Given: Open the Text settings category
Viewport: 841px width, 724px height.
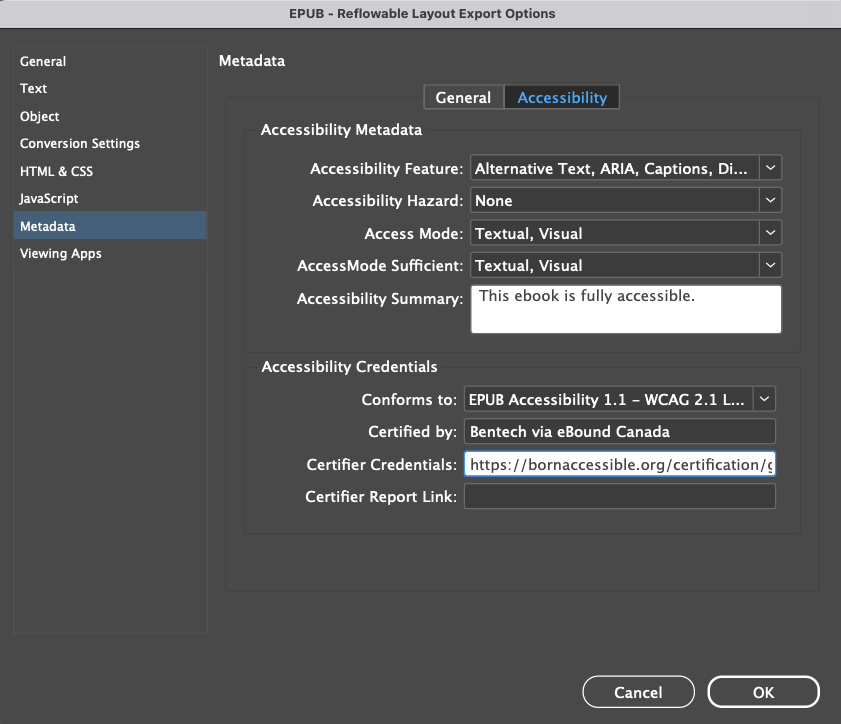Looking at the screenshot, I should point(34,89).
